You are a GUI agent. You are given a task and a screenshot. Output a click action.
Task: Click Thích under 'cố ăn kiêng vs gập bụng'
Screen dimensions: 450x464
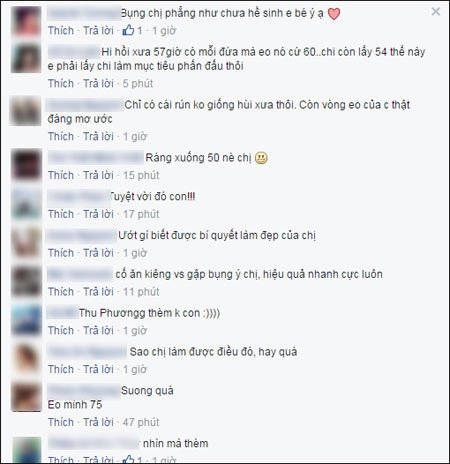click(61, 292)
